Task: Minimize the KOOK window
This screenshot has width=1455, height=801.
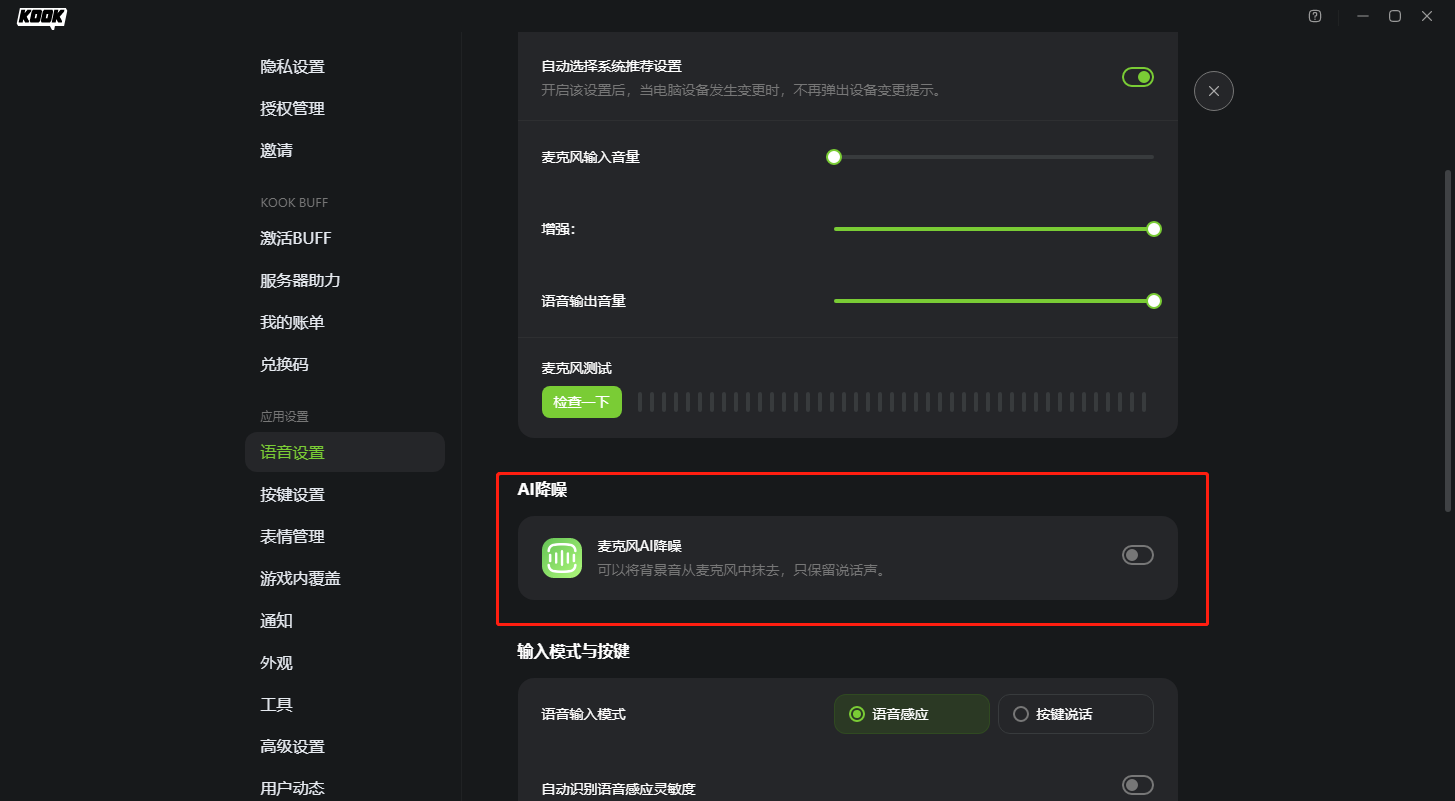Action: tap(1362, 16)
